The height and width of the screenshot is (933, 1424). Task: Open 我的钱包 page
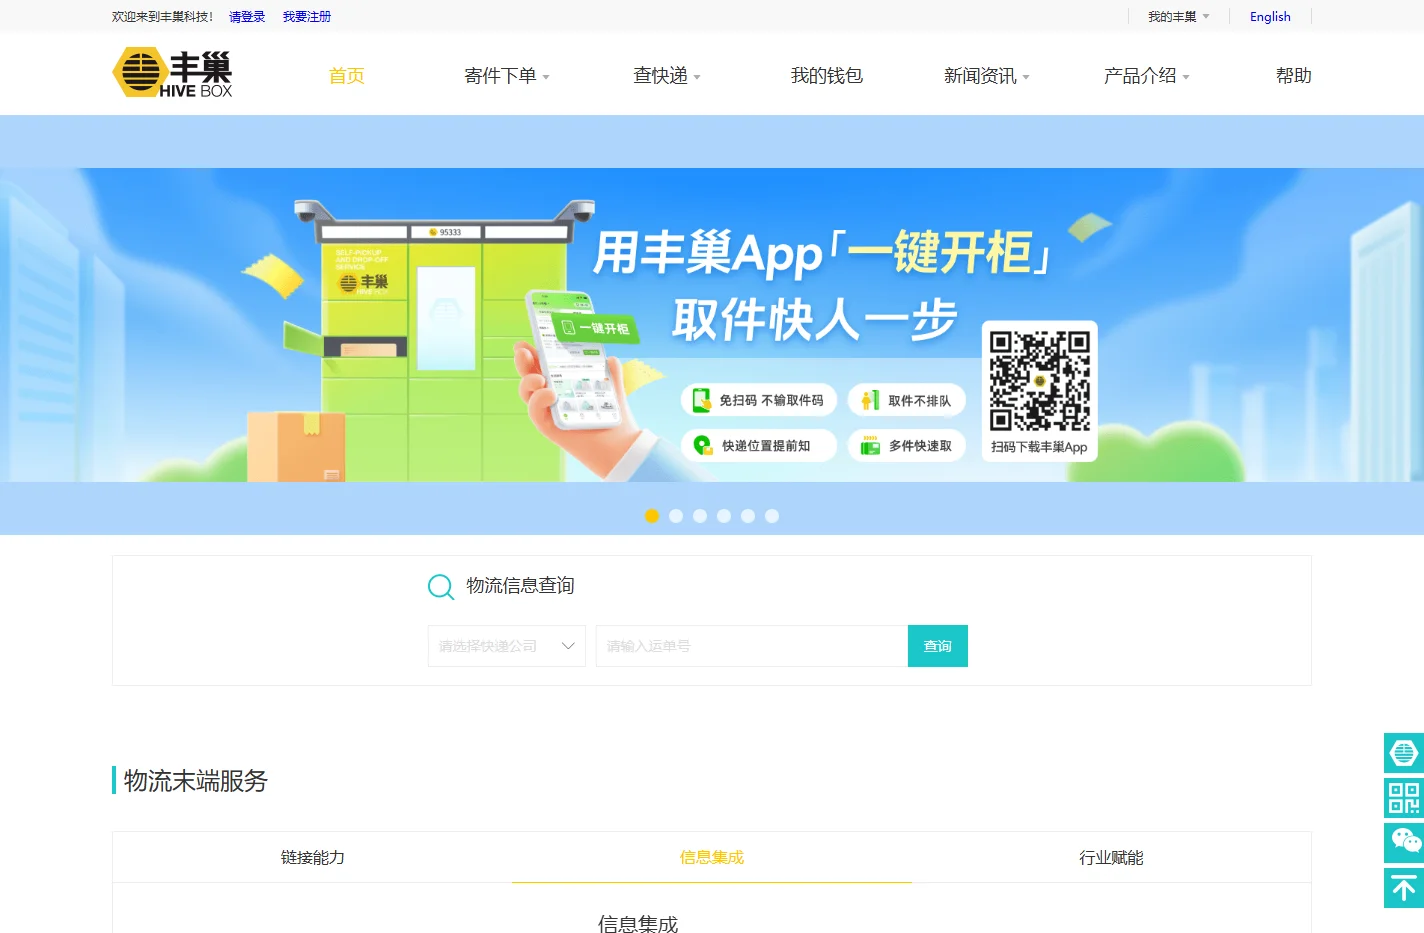tap(826, 76)
